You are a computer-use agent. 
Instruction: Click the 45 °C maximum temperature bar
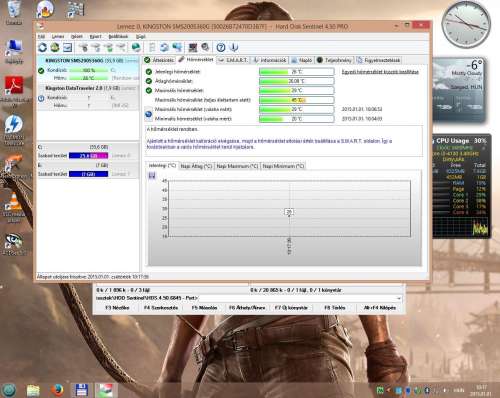coord(297,100)
